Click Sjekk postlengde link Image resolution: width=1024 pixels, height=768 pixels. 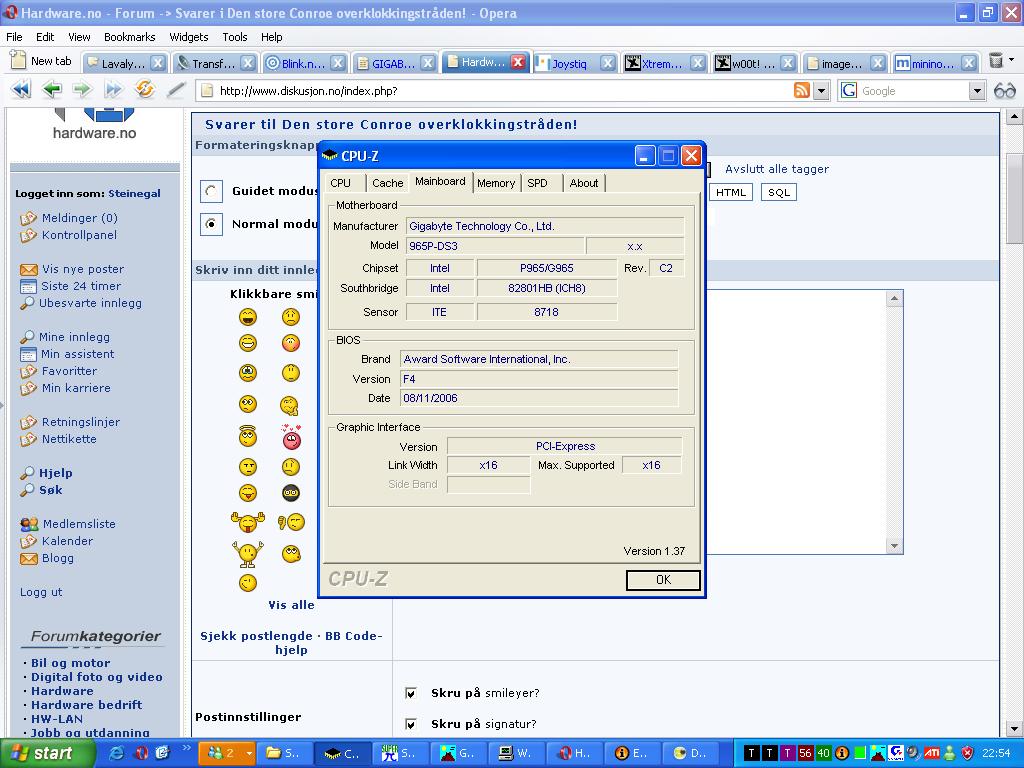pos(256,635)
